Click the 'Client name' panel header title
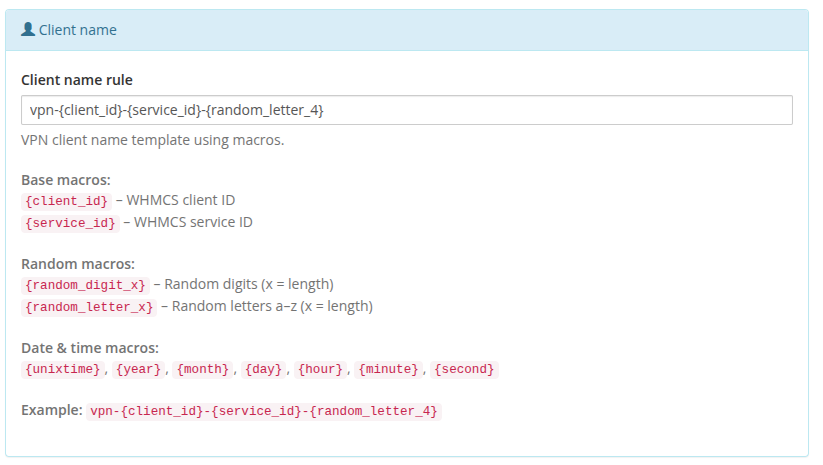 coord(77,30)
